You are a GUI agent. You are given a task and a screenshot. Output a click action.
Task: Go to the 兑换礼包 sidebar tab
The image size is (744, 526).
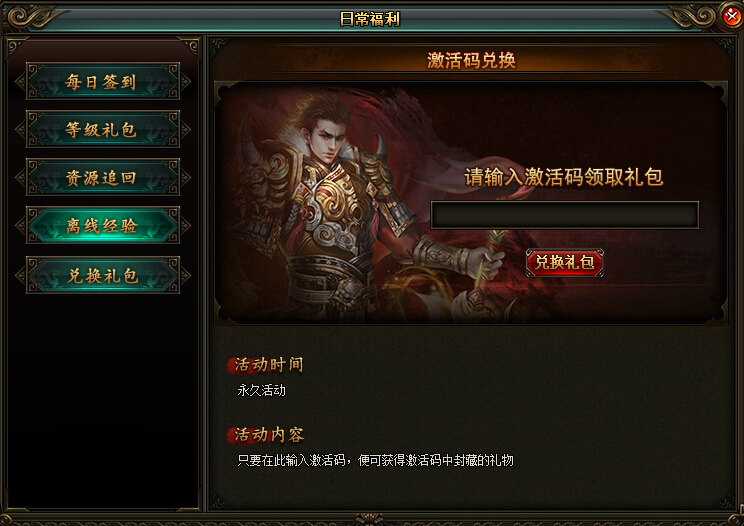click(102, 275)
